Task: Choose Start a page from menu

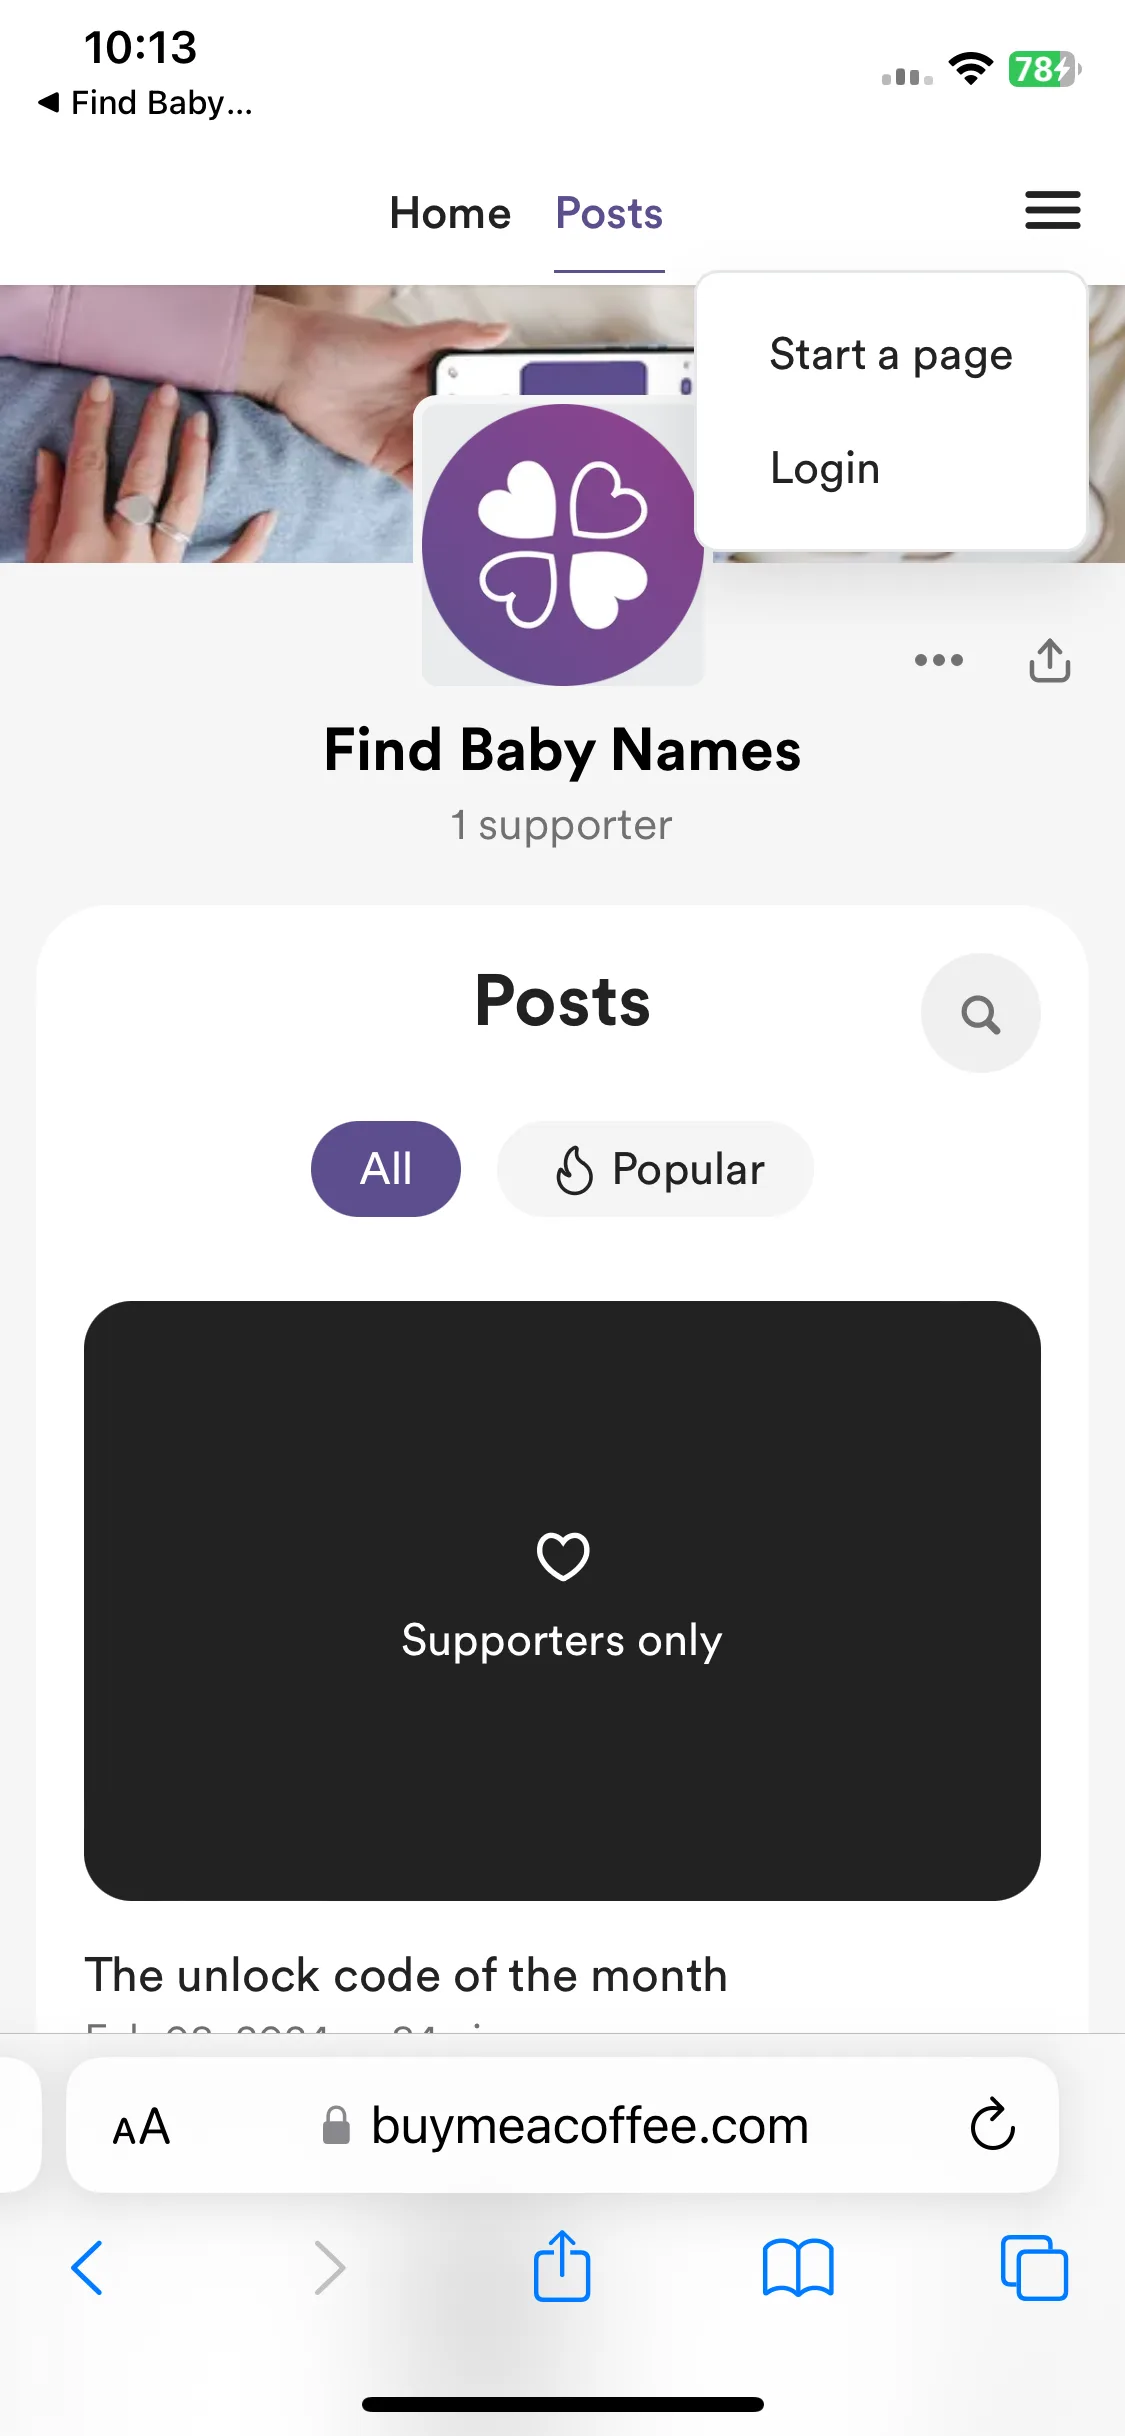Action: (x=891, y=355)
